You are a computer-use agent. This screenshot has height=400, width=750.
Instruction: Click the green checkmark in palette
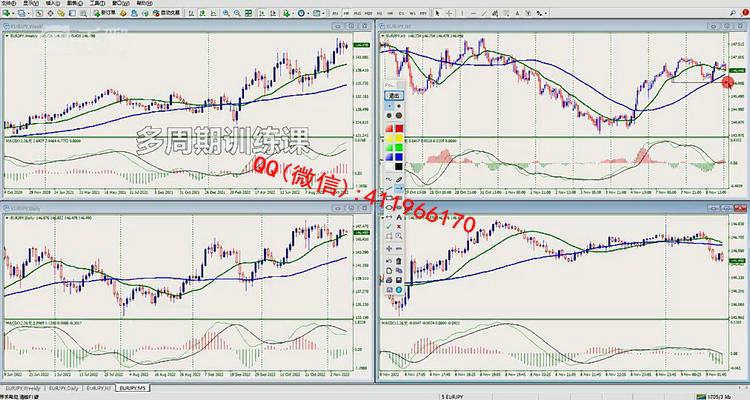[x=389, y=226]
